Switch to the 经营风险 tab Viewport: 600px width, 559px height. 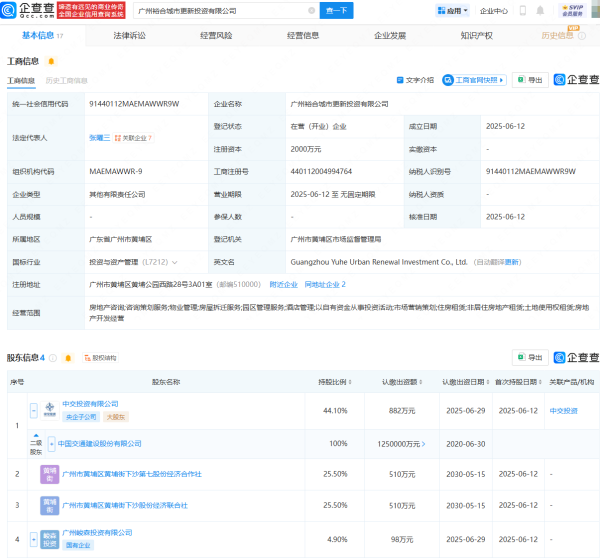(x=216, y=36)
